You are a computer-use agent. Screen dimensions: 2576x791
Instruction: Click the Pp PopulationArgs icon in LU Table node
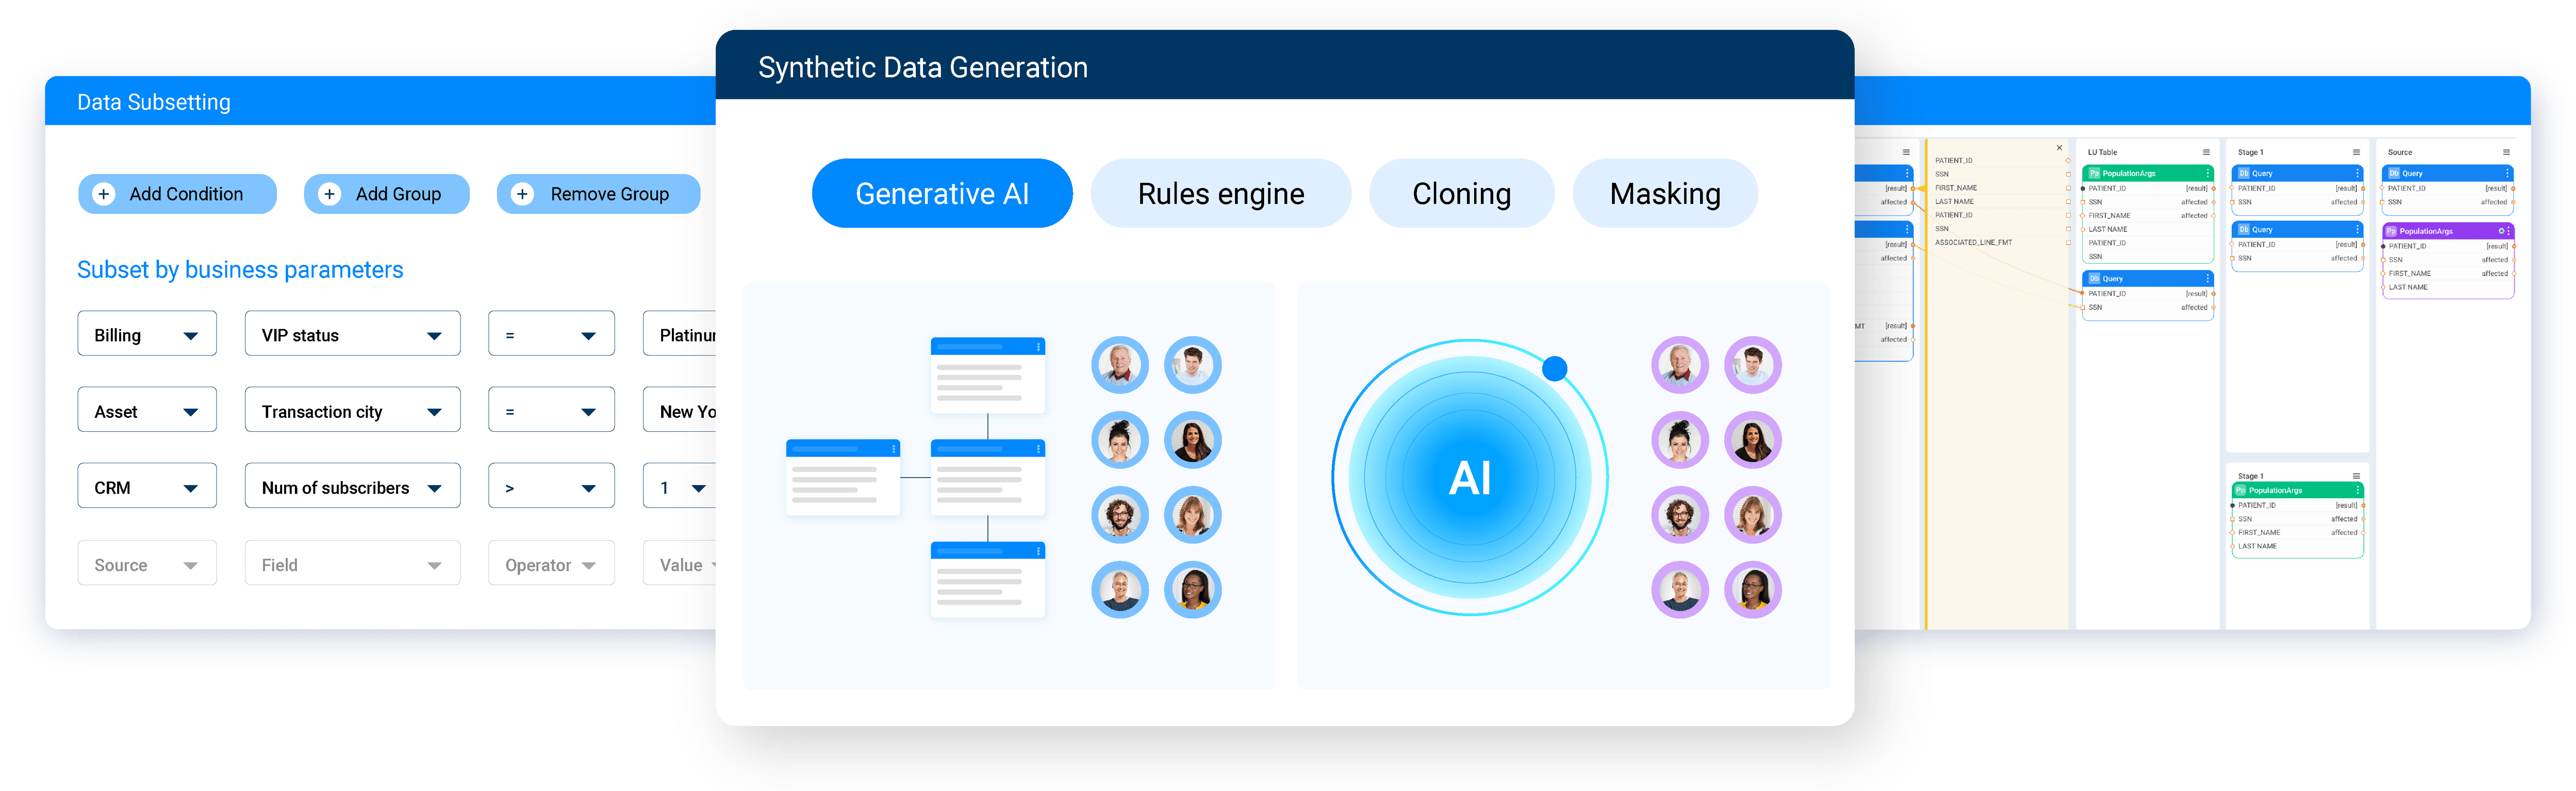[2095, 174]
